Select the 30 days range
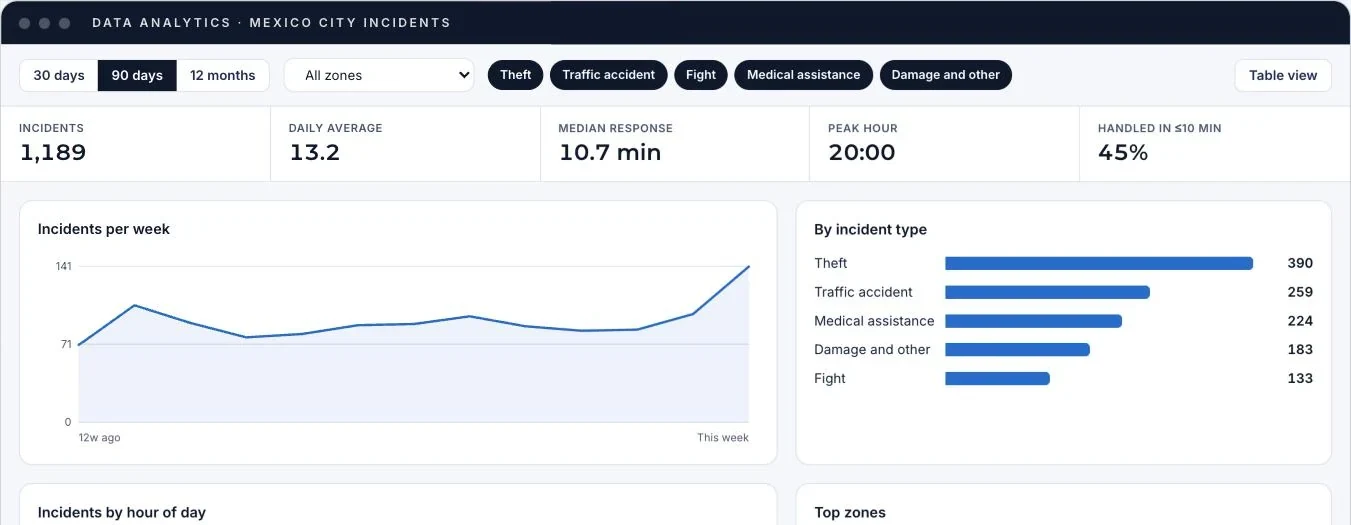Screen dimensions: 1351x525 click(x=59, y=75)
